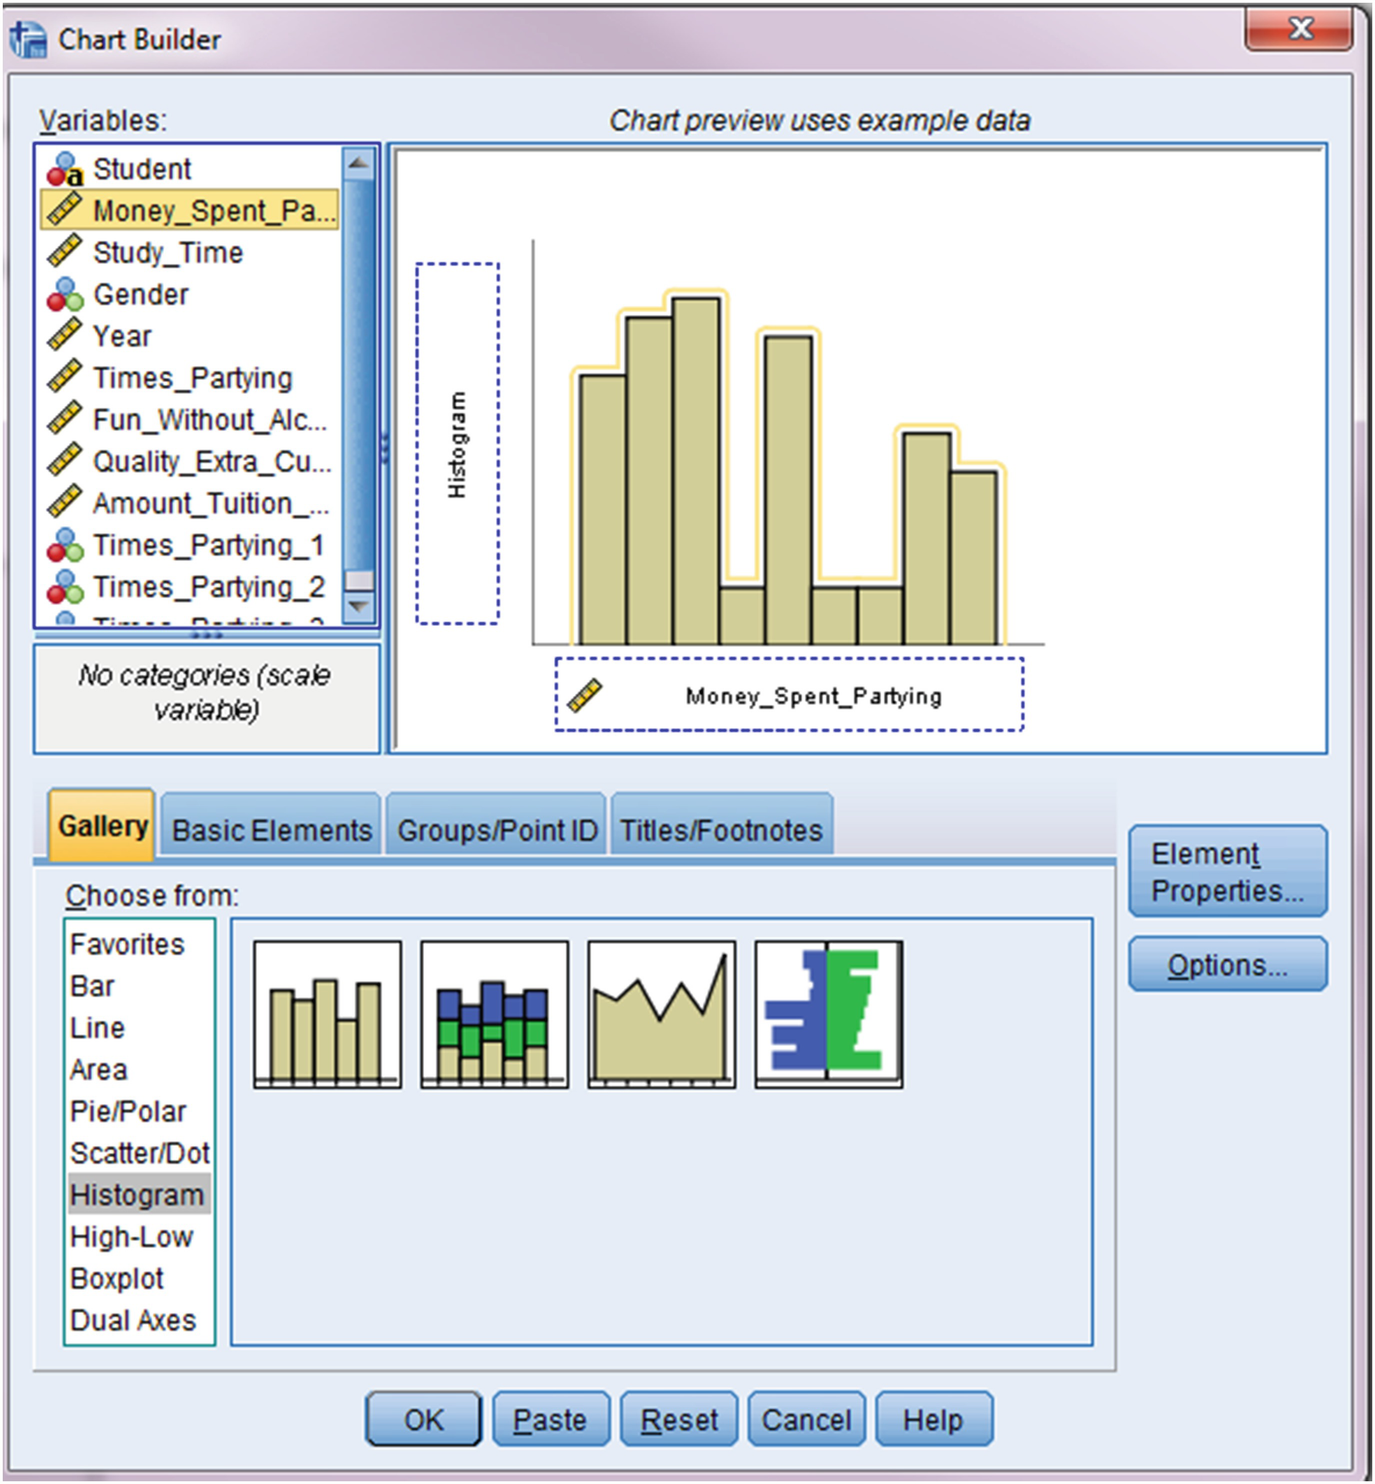Choose the stacked histogram gallery thumbnail

tap(495, 1014)
